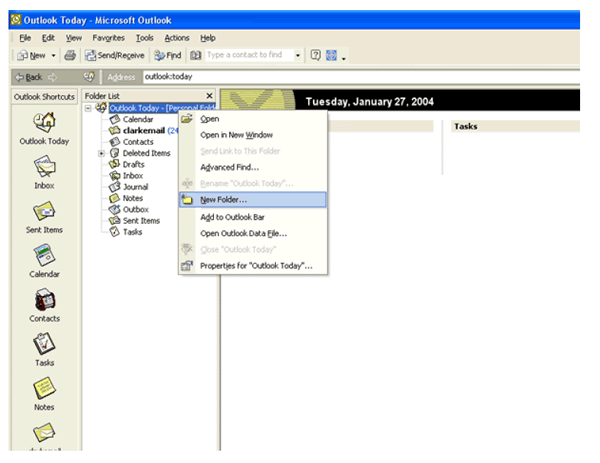Viewport: 600px width, 463px height.
Task: Click Send/Receive toolbar button
Action: pyautogui.click(x=114, y=56)
